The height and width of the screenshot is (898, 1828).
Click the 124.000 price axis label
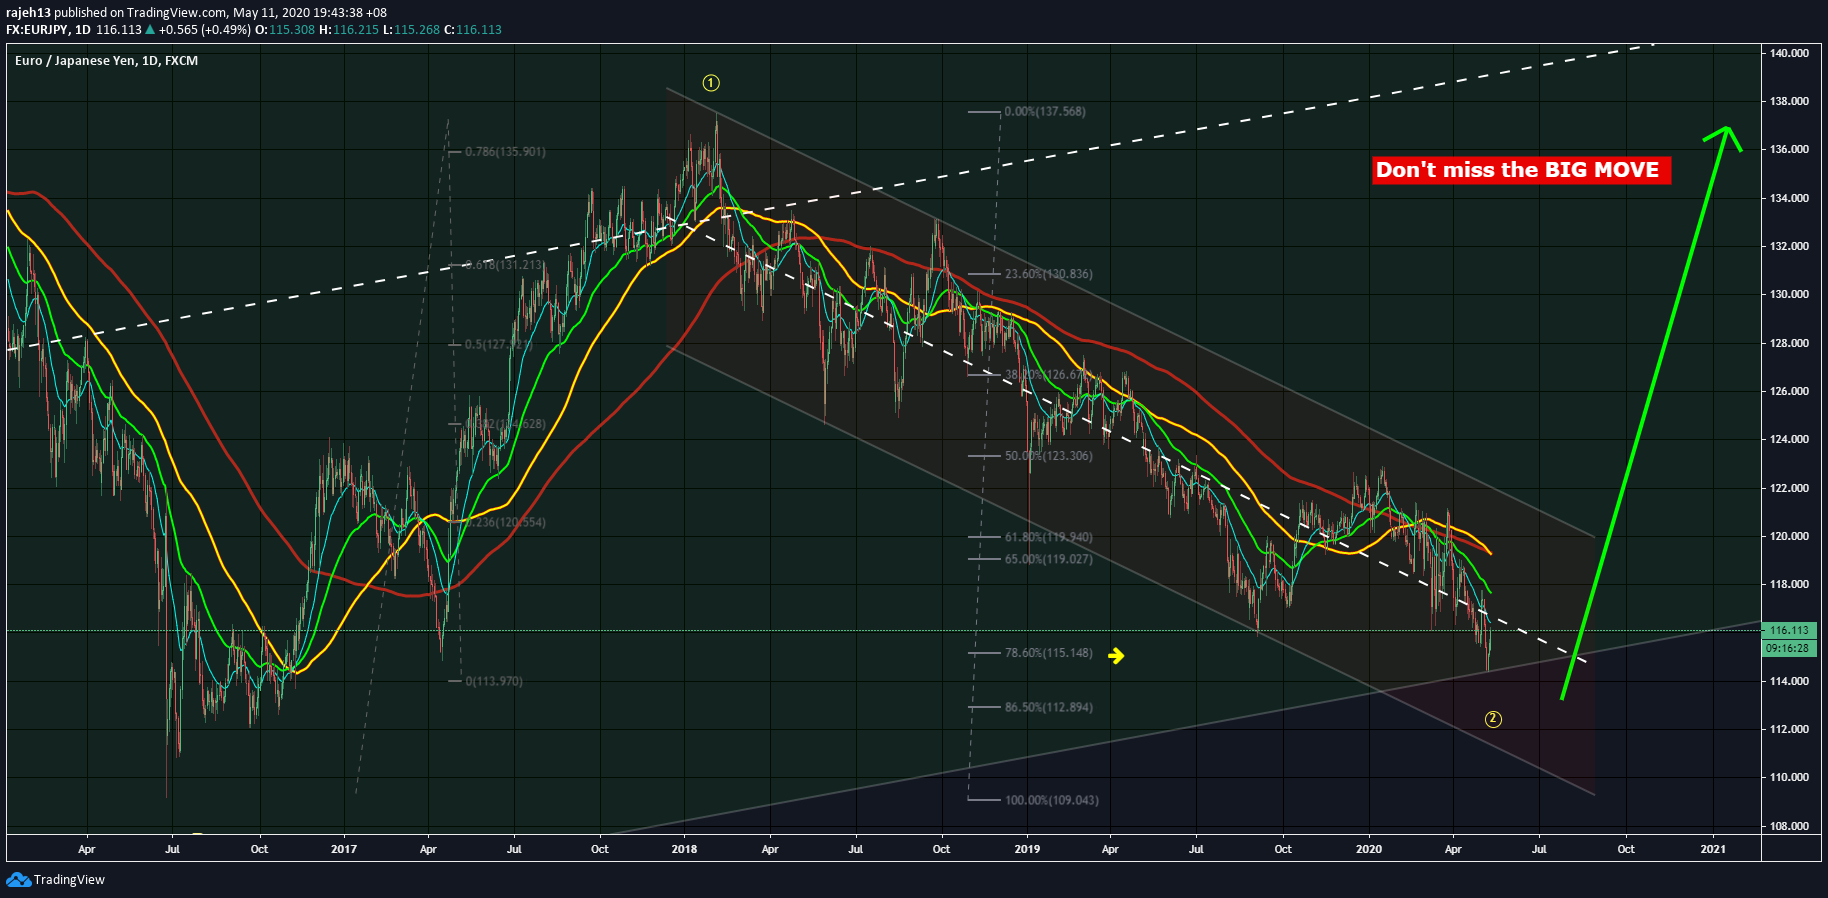(x=1789, y=439)
